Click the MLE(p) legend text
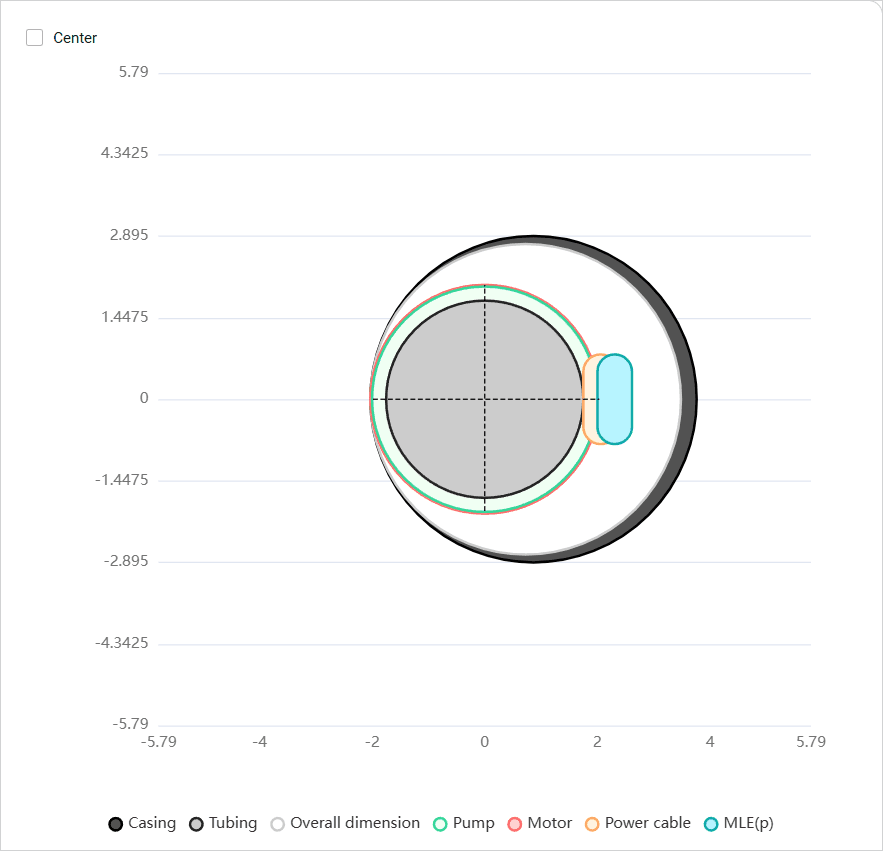Image resolution: width=883 pixels, height=851 pixels. [749, 823]
